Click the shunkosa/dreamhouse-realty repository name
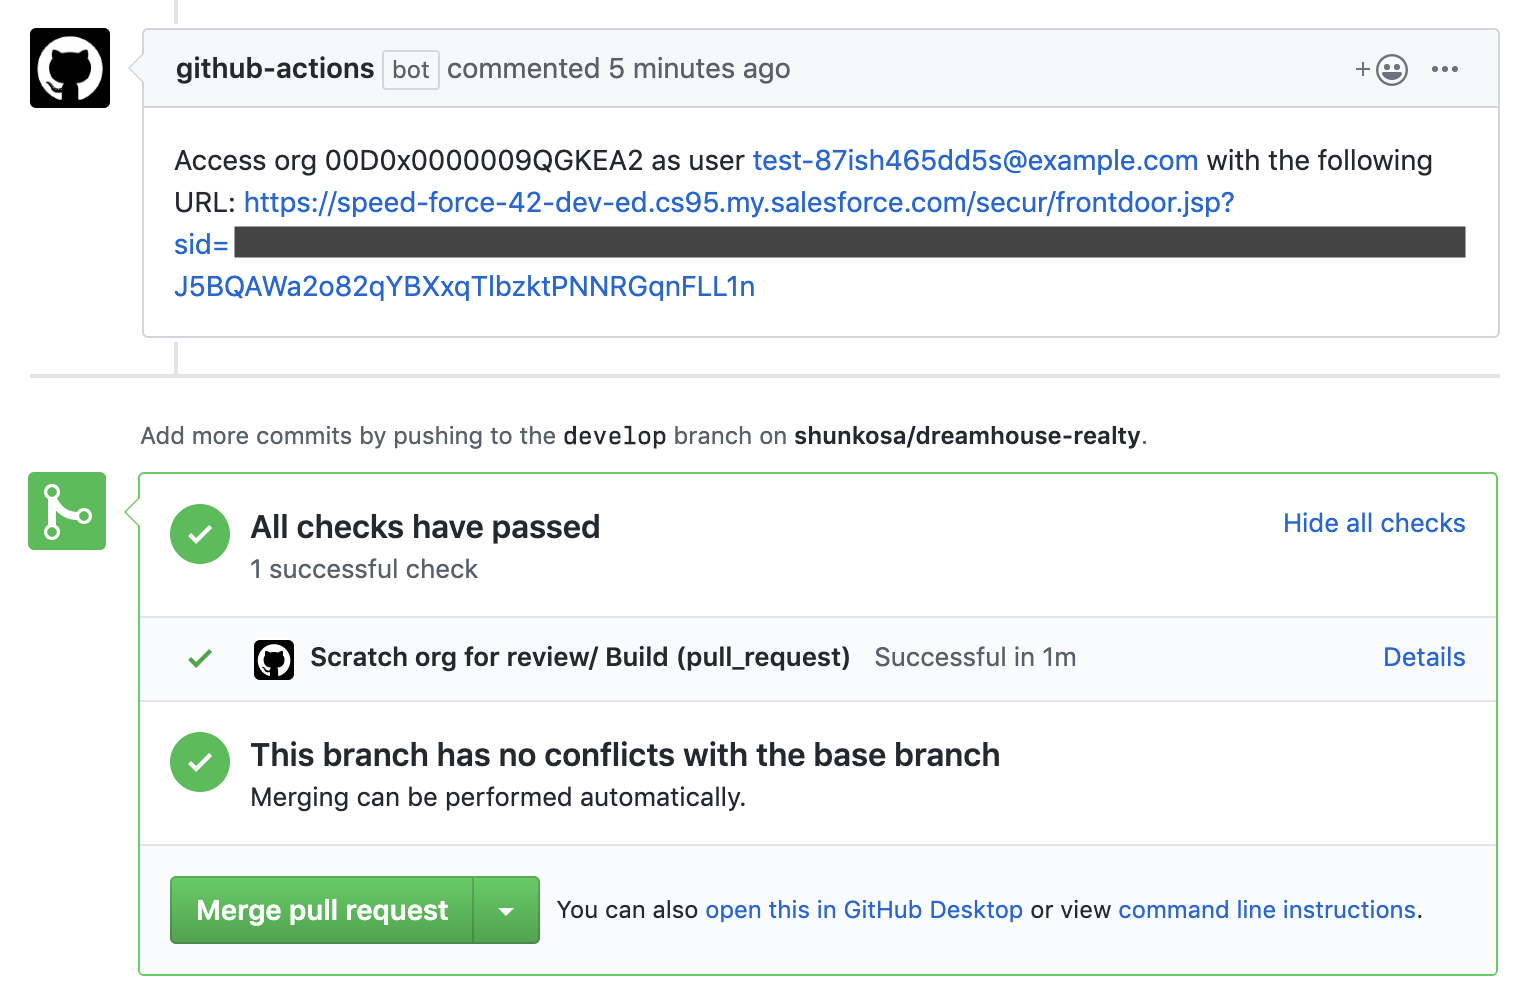Viewport: 1514px width, 1006px height. point(967,436)
